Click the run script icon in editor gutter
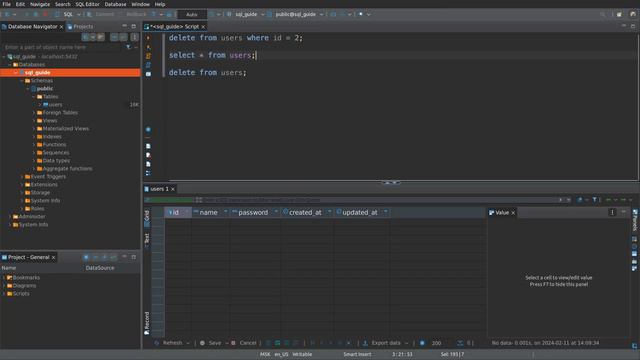 [148, 56]
